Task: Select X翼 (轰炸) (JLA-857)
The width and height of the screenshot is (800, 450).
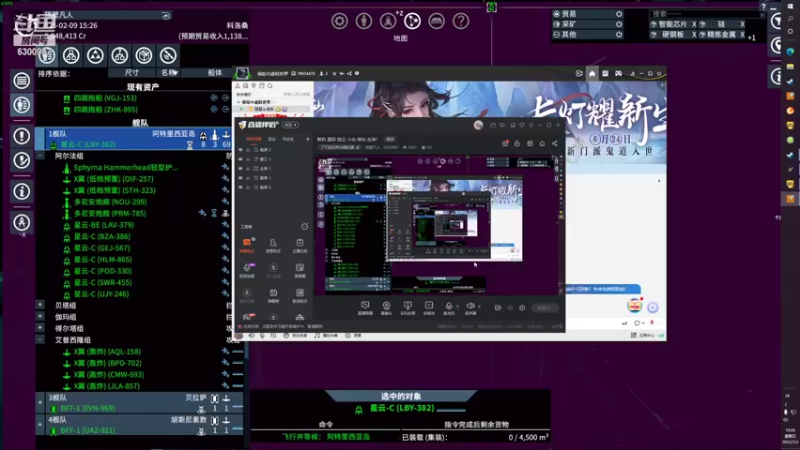Action: 107,386
